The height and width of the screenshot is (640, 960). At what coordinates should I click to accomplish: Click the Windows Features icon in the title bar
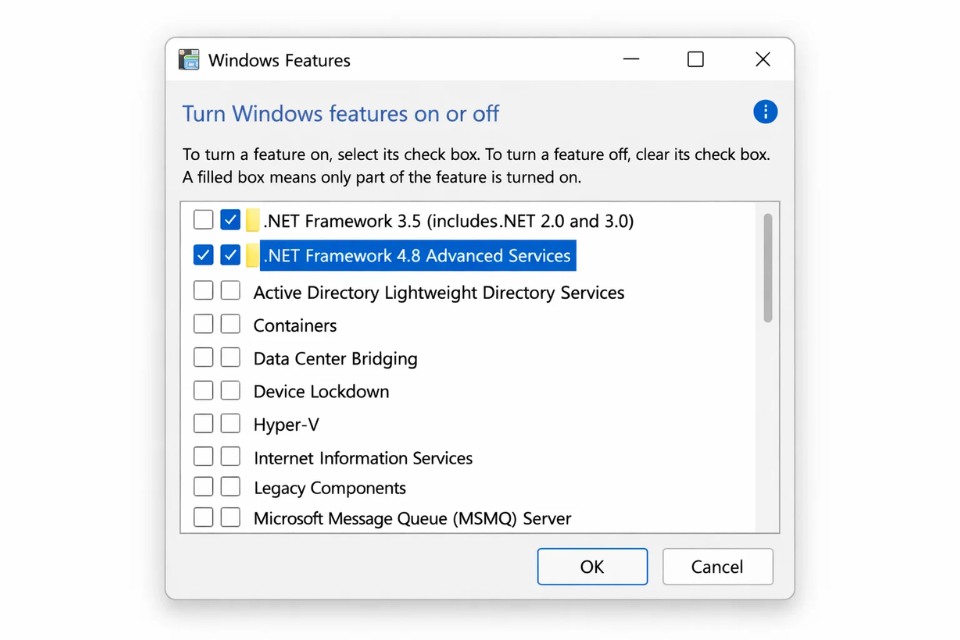[x=188, y=59]
